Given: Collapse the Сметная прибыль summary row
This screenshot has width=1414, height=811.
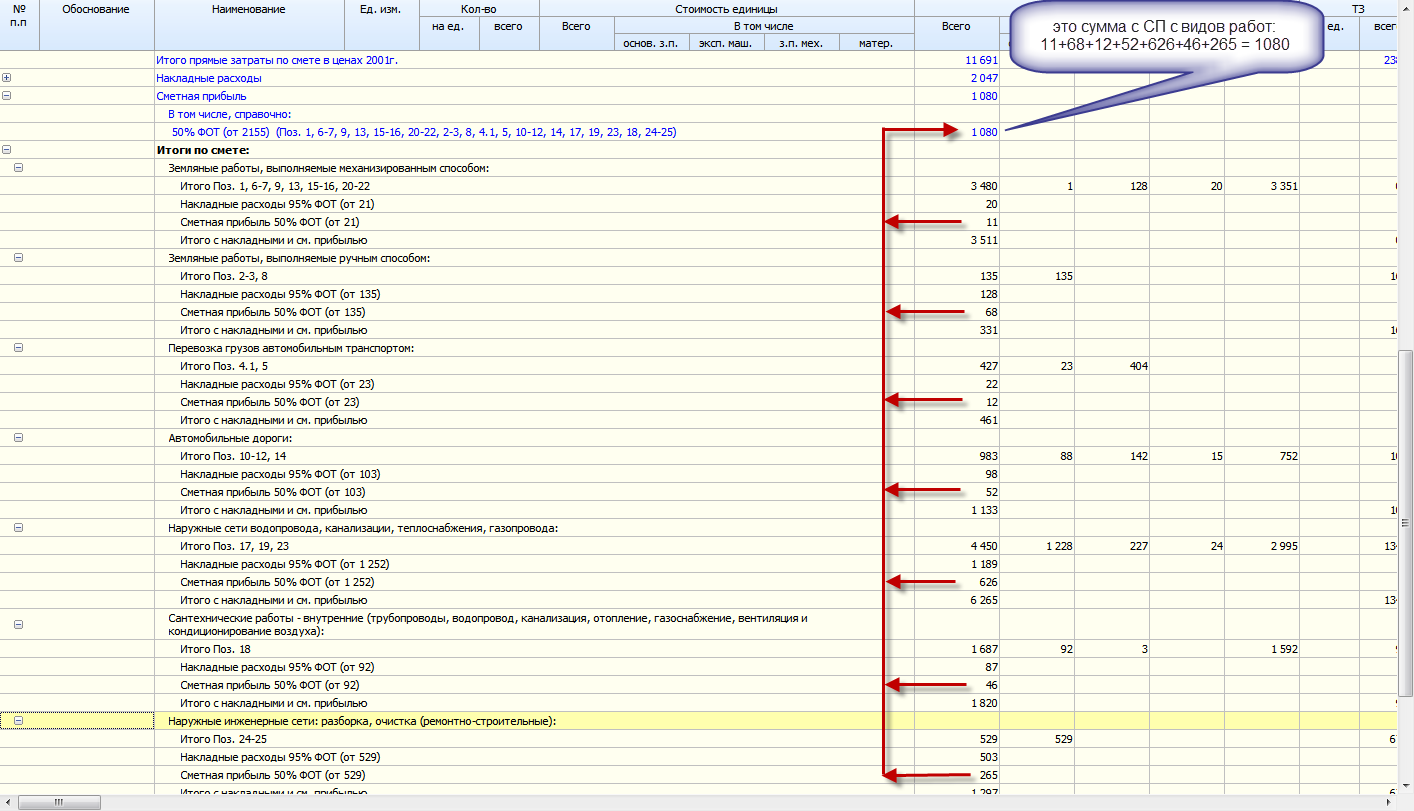Looking at the screenshot, I should (7, 96).
